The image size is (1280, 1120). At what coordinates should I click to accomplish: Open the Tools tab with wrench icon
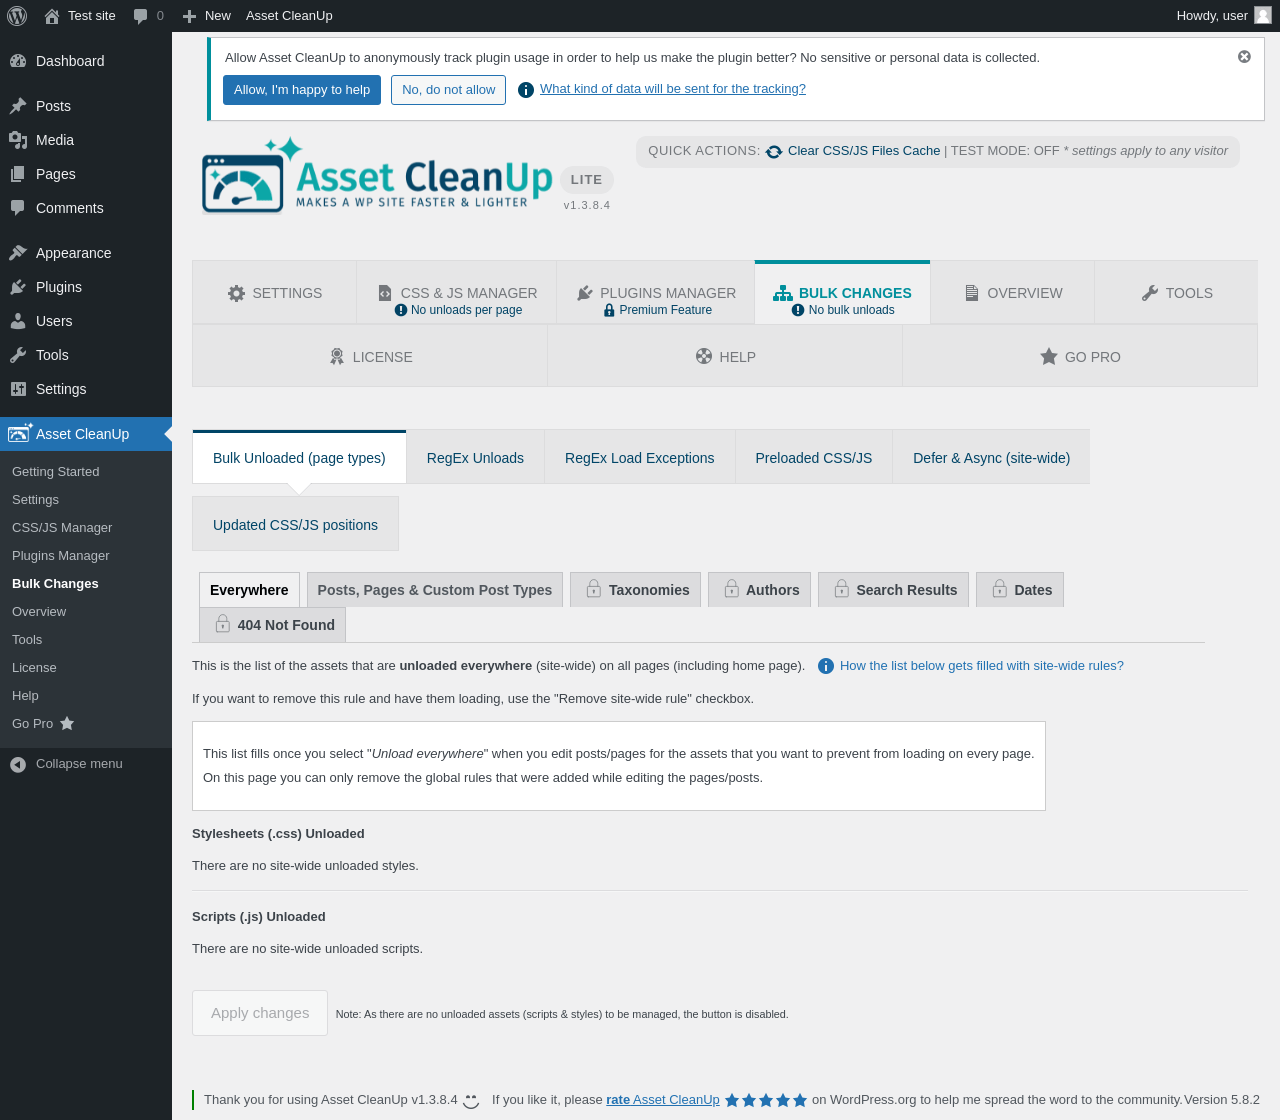click(1176, 293)
